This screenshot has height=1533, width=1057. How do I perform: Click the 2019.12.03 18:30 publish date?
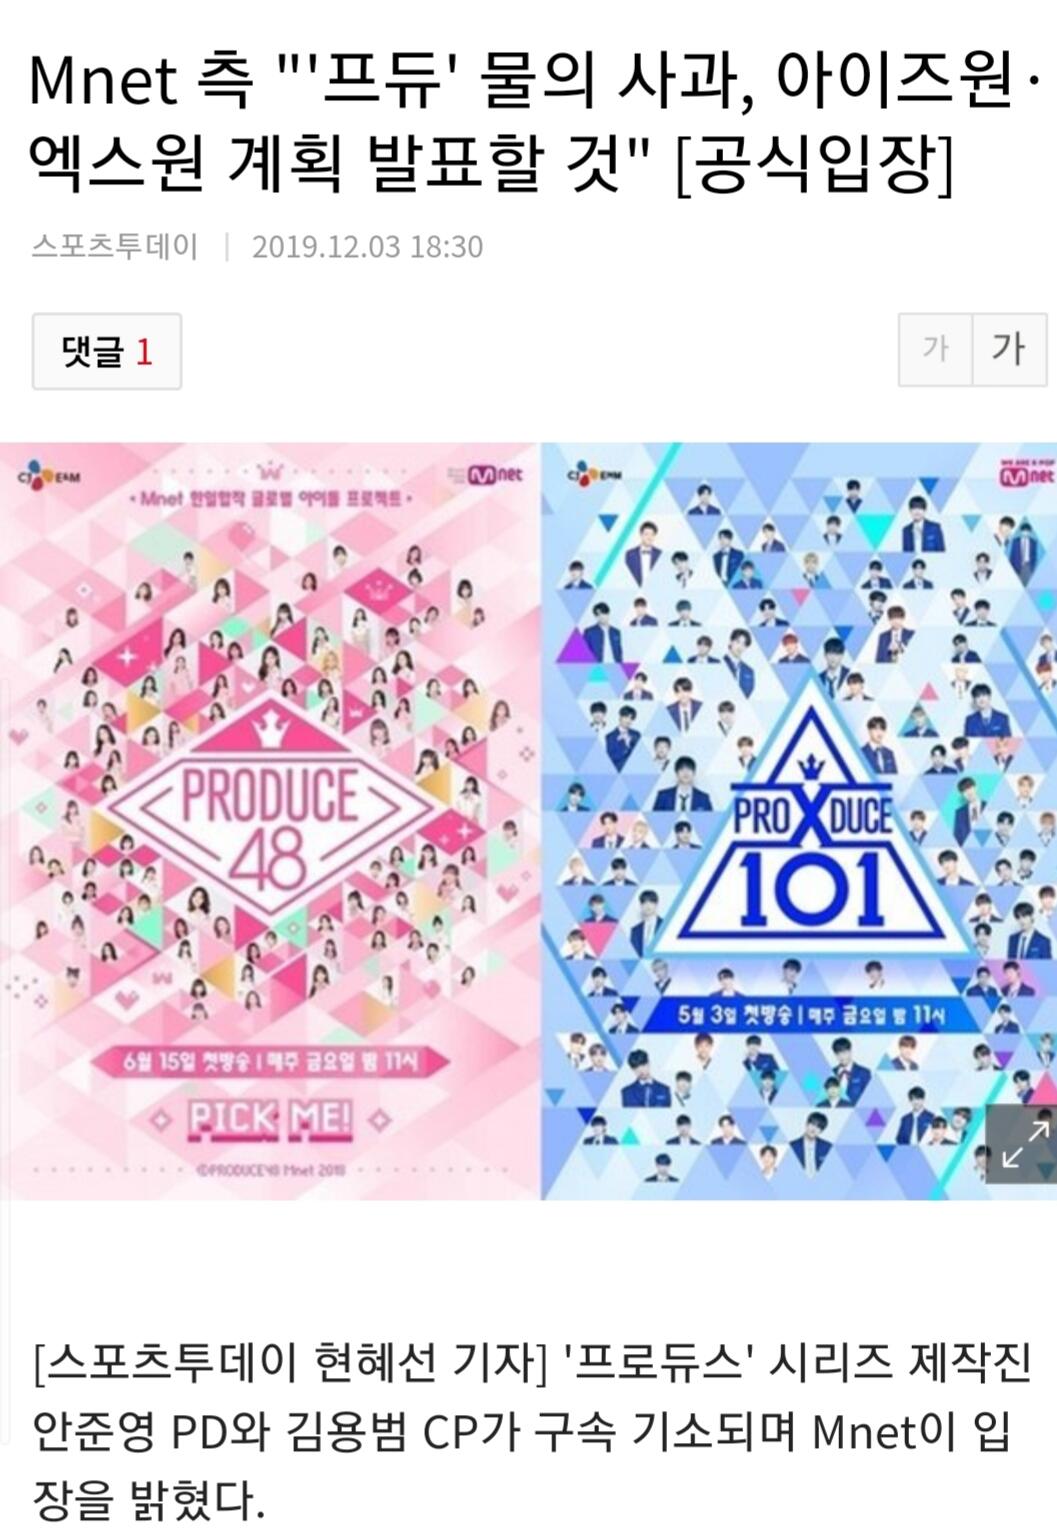[x=367, y=246]
